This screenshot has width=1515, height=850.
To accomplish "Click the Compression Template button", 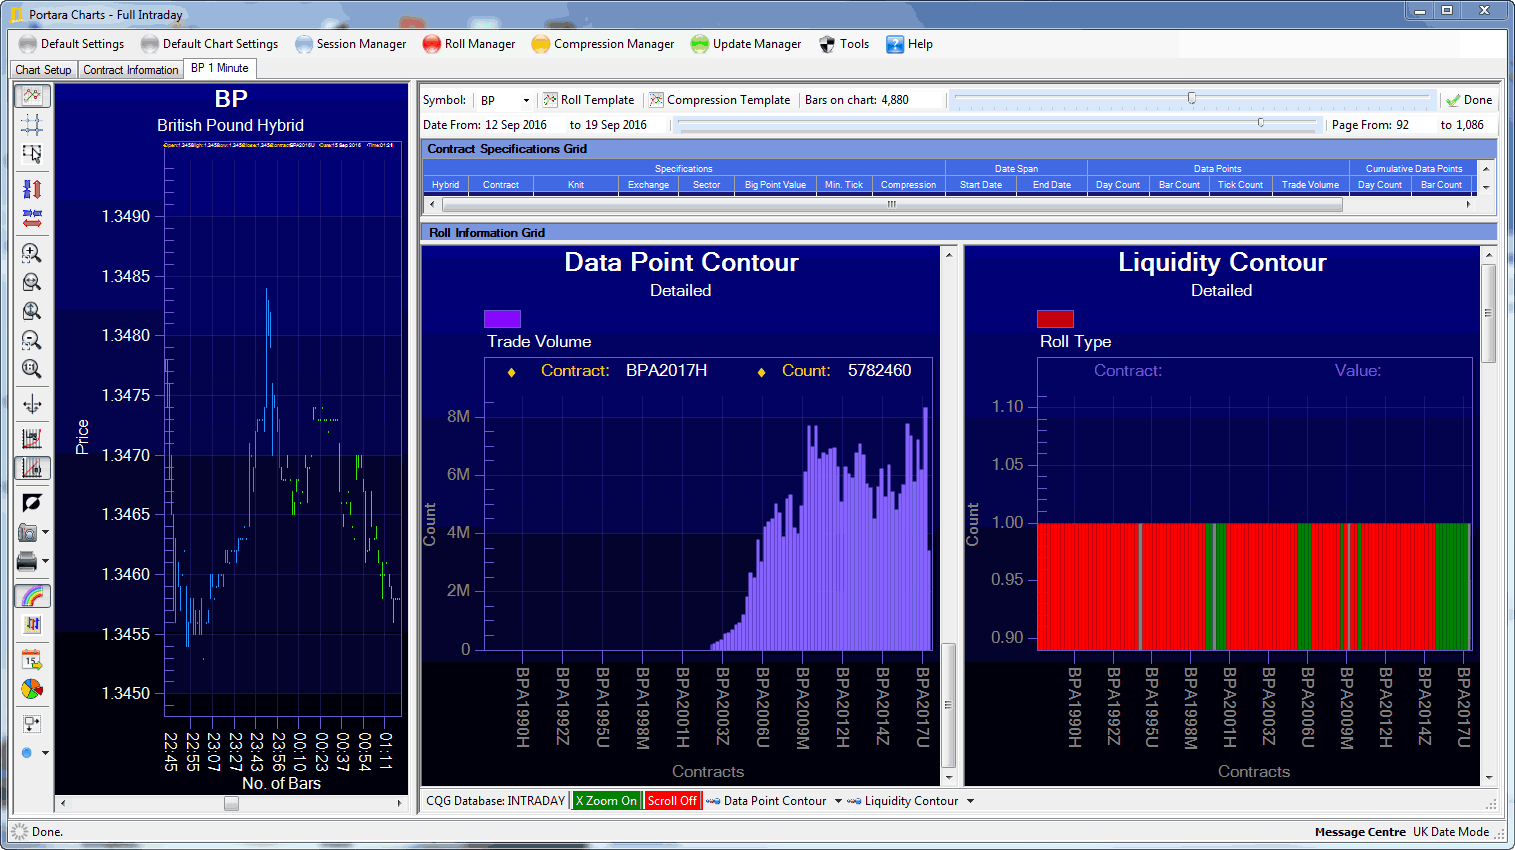I will pyautogui.click(x=719, y=100).
